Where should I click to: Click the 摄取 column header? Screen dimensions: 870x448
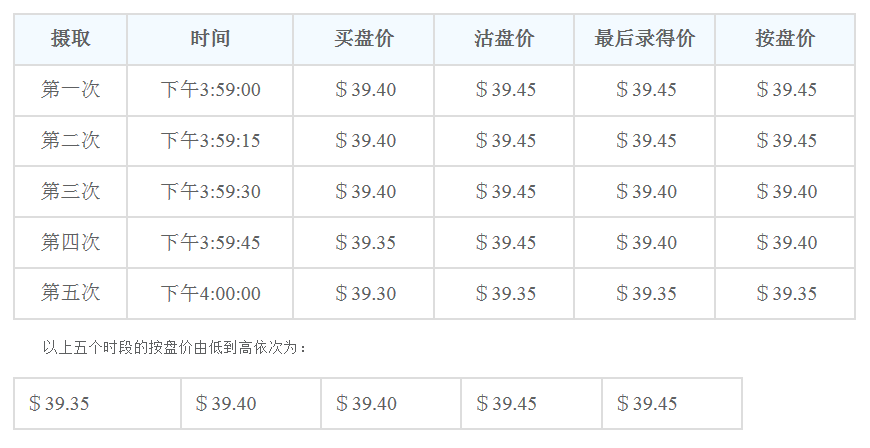[x=70, y=39]
